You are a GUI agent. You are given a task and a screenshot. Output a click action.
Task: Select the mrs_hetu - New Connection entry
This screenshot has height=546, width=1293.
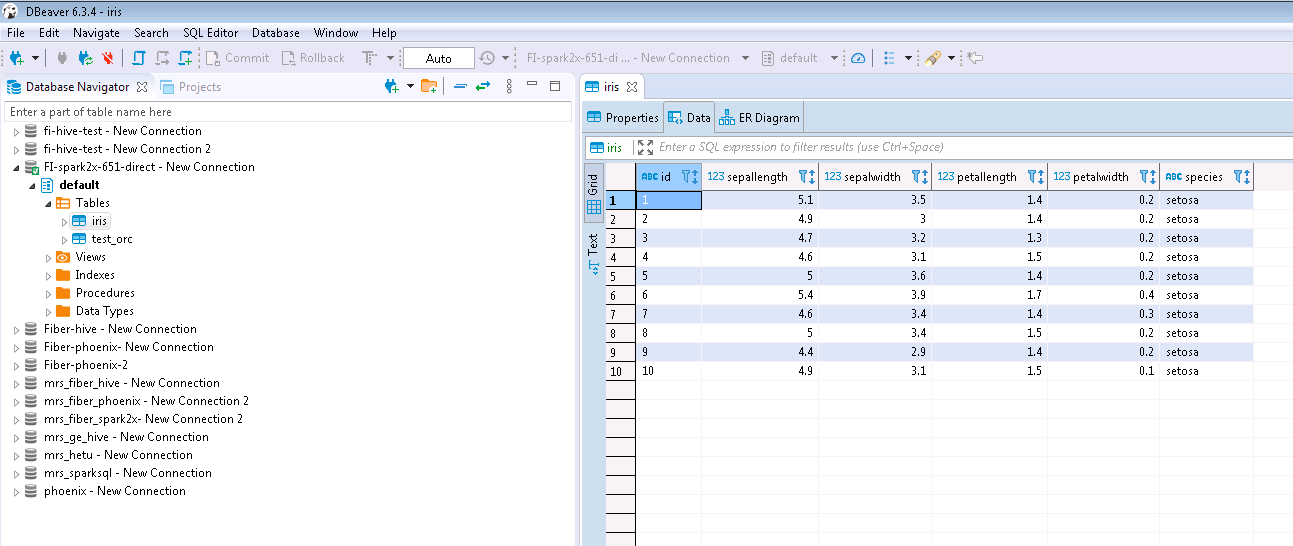tap(118, 455)
